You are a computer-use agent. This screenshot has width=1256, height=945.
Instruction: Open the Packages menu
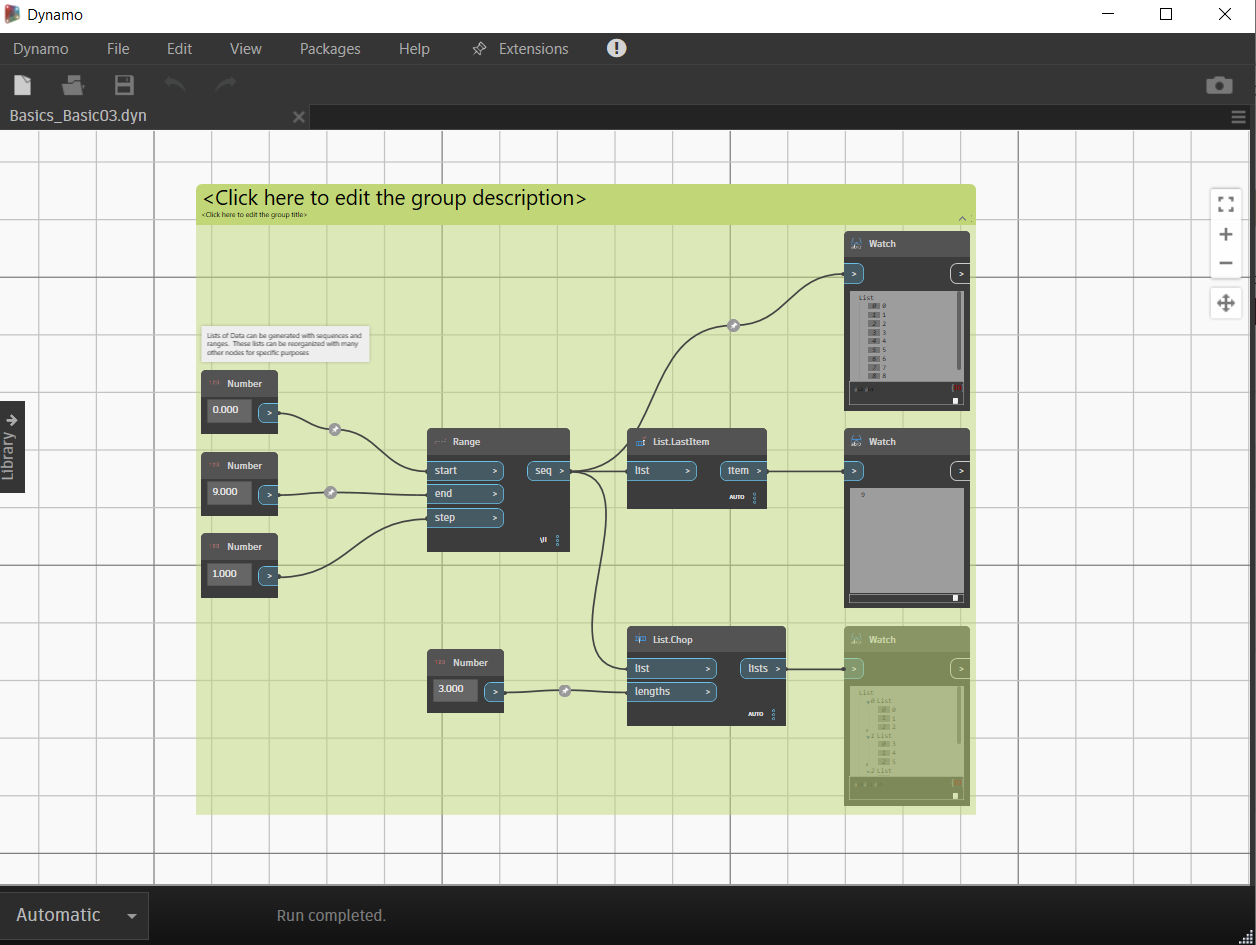click(x=330, y=48)
